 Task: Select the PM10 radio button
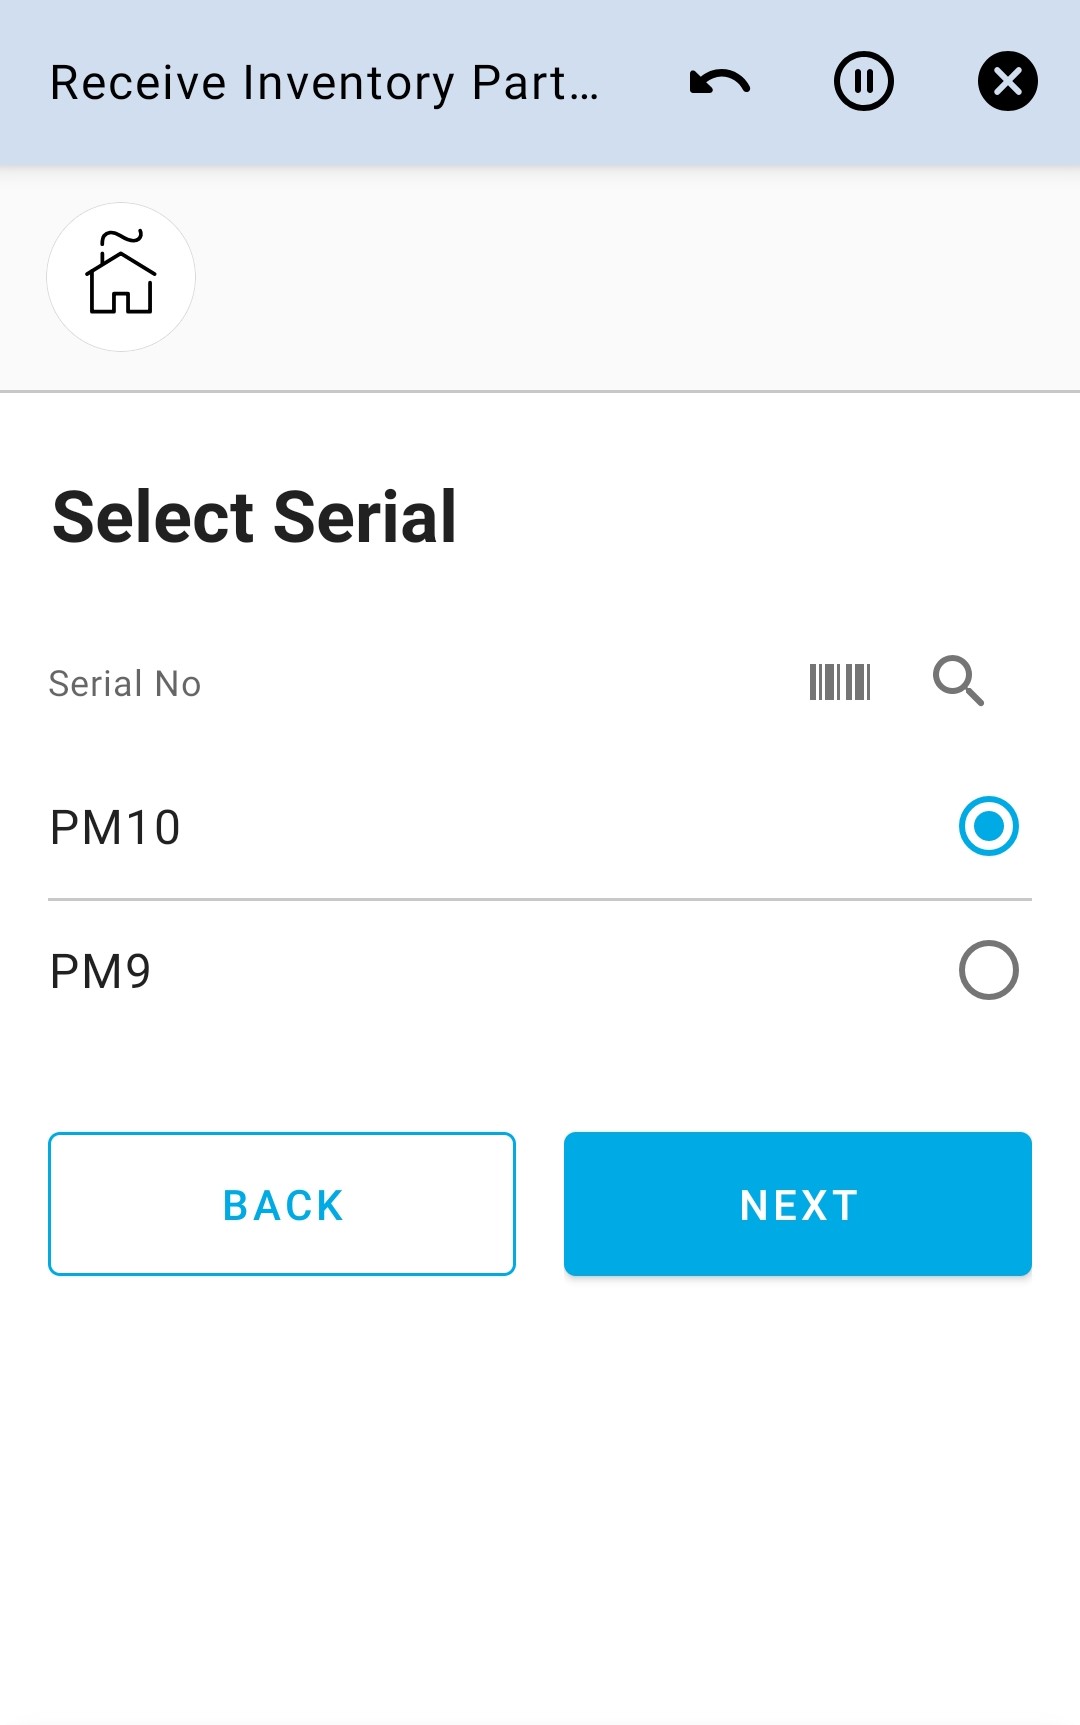[x=988, y=826]
